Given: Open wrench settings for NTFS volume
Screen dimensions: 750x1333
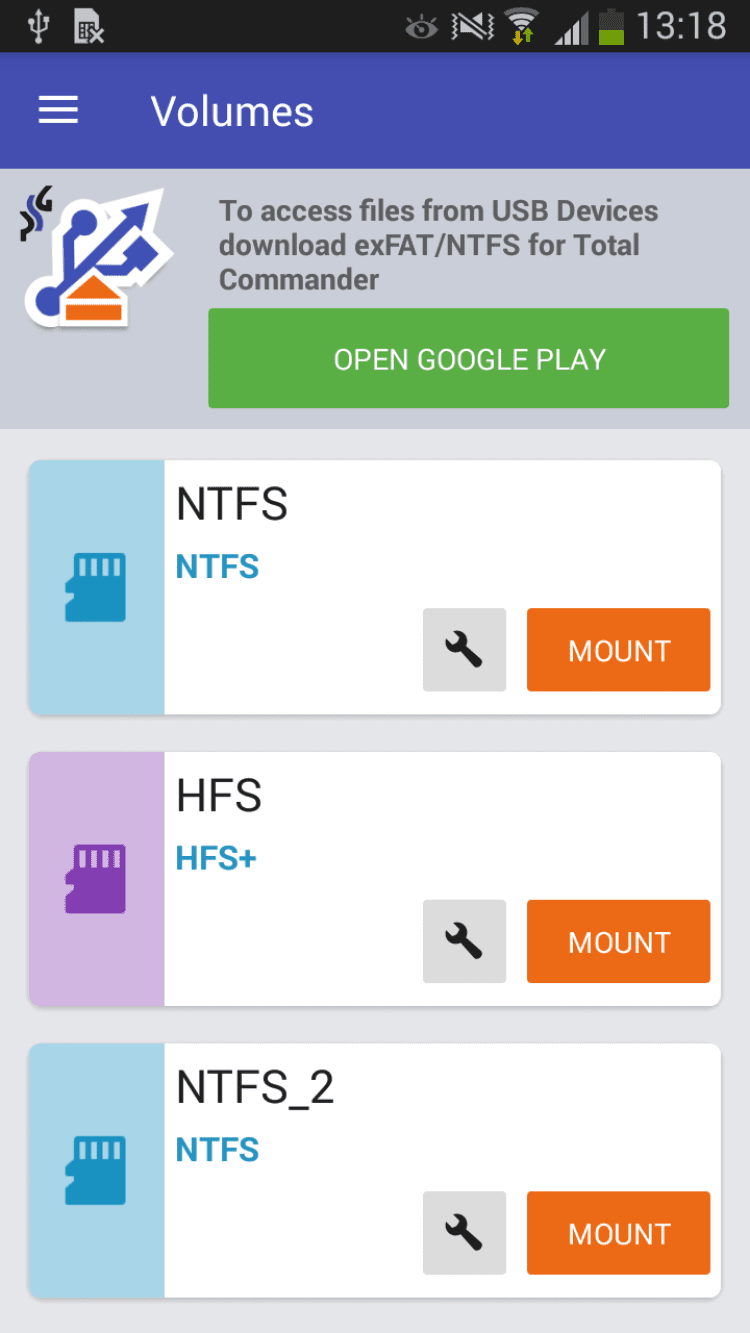Looking at the screenshot, I should 464,650.
